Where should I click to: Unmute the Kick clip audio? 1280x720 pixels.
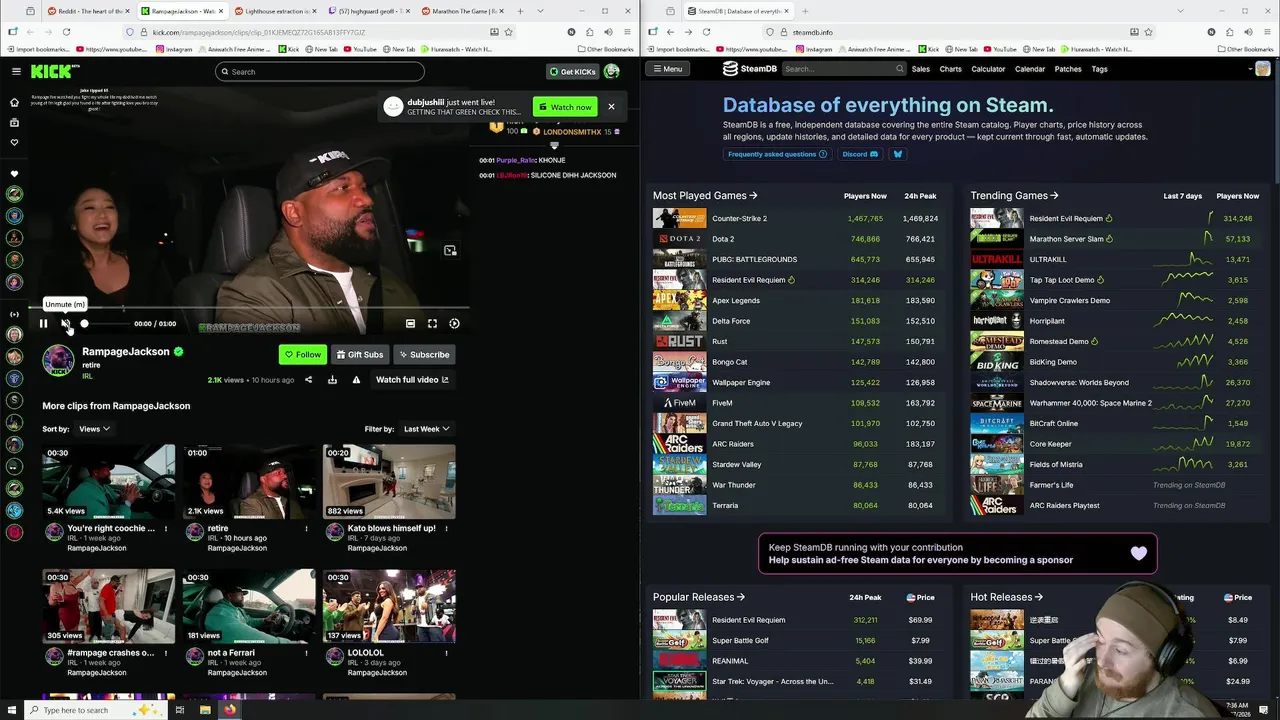65,324
